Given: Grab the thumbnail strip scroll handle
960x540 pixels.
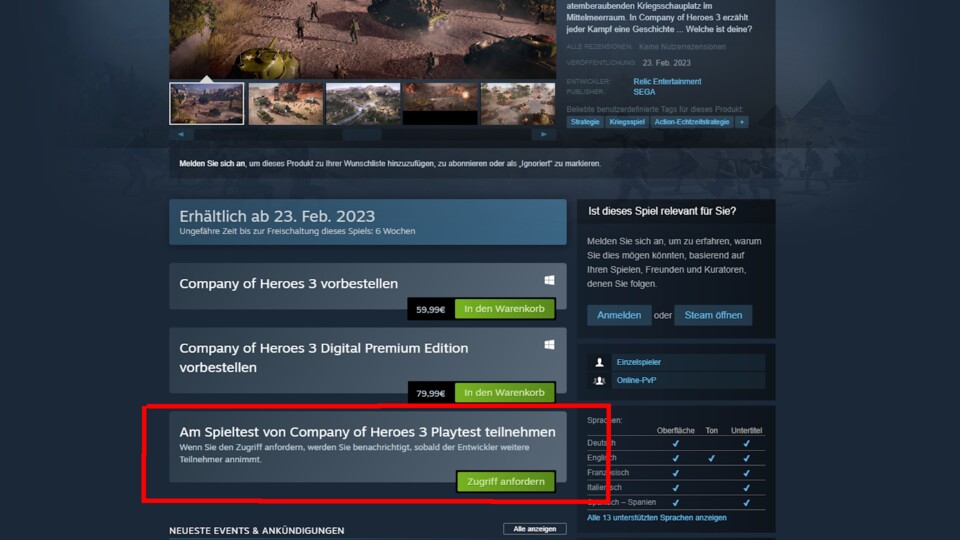Looking at the screenshot, I should [x=362, y=134].
